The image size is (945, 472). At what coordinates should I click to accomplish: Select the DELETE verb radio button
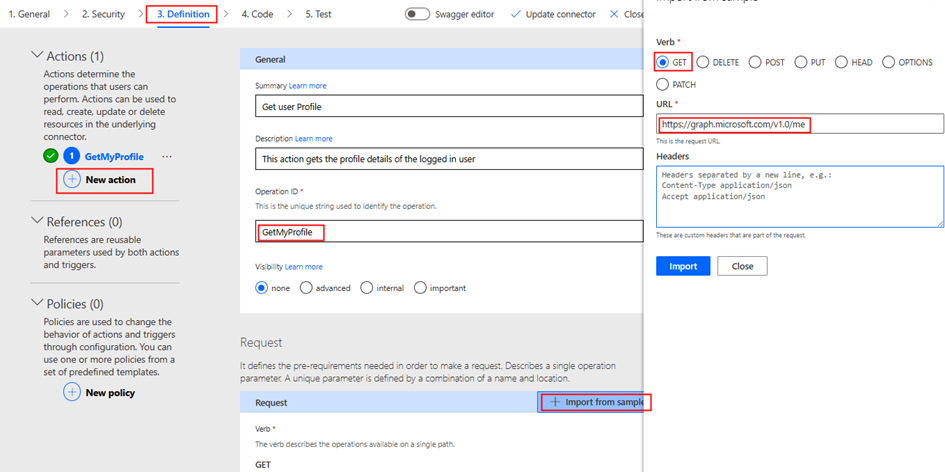click(703, 62)
